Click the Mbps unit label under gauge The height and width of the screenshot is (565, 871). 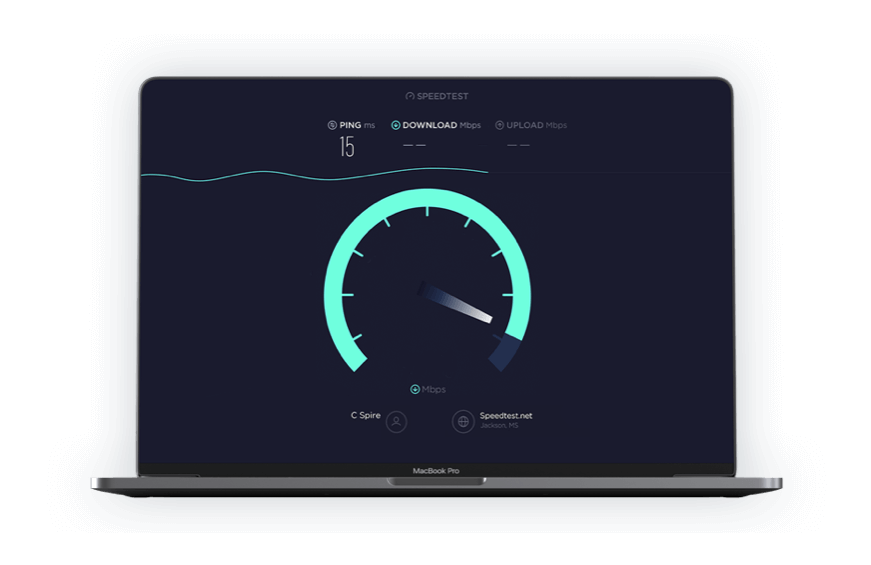(x=434, y=389)
